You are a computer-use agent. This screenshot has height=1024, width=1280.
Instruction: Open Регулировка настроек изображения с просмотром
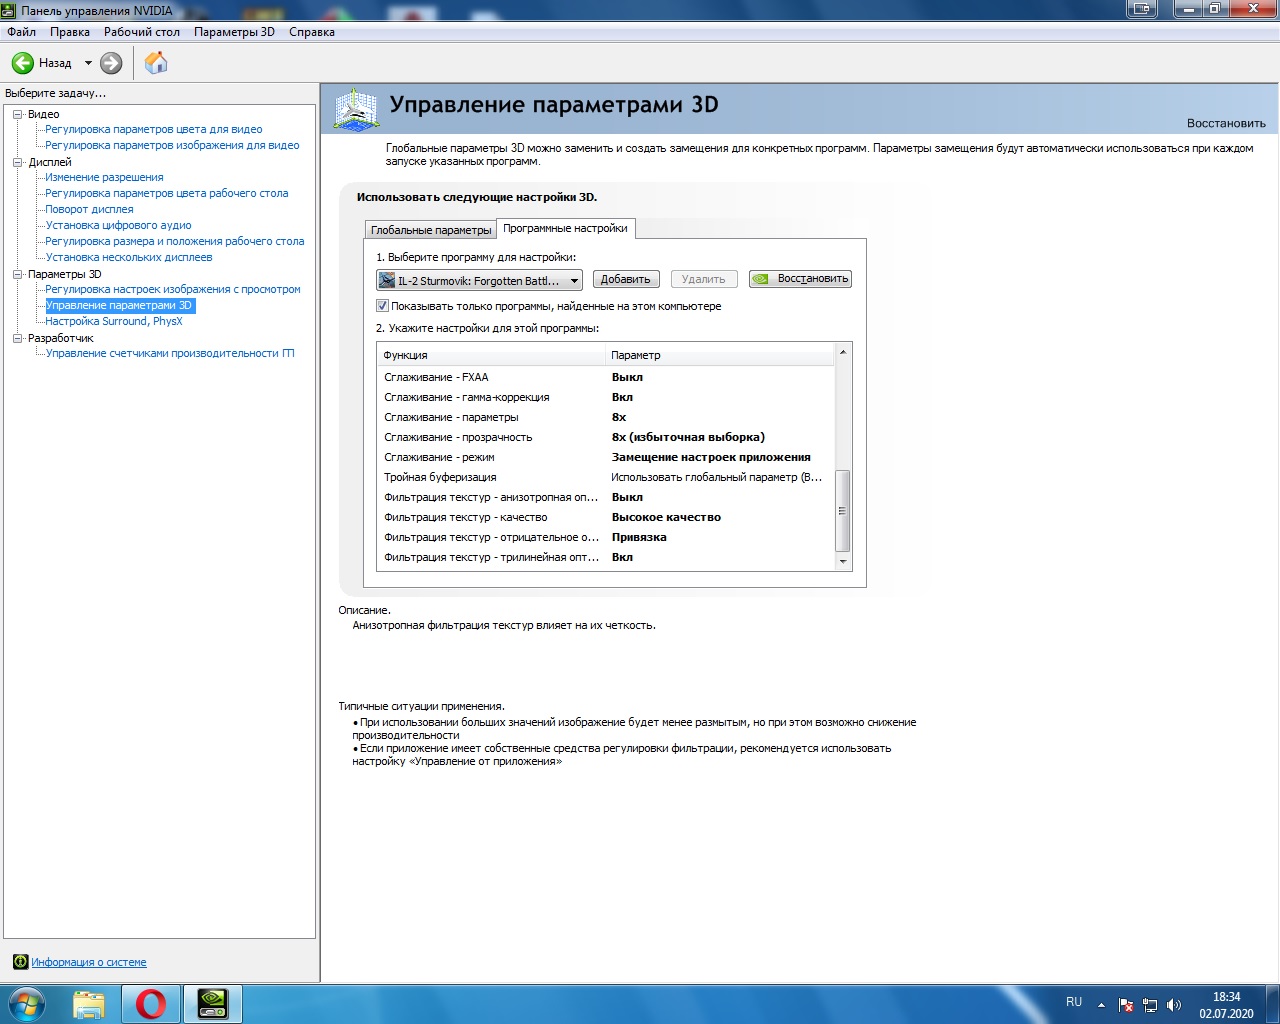173,289
